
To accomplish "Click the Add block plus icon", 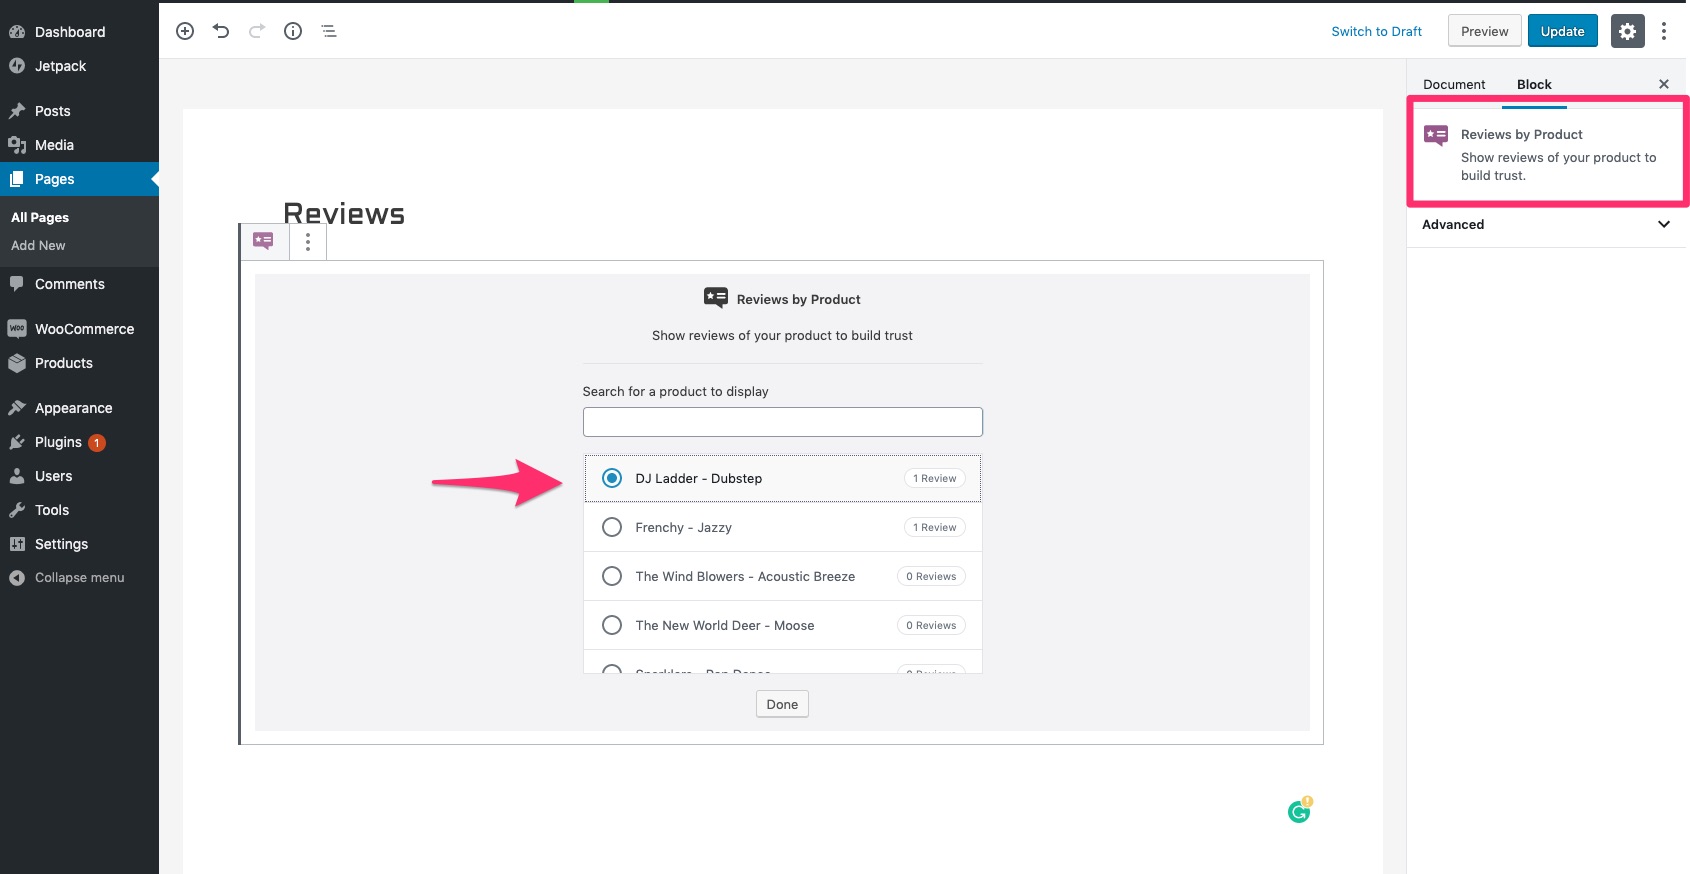I will 185,31.
